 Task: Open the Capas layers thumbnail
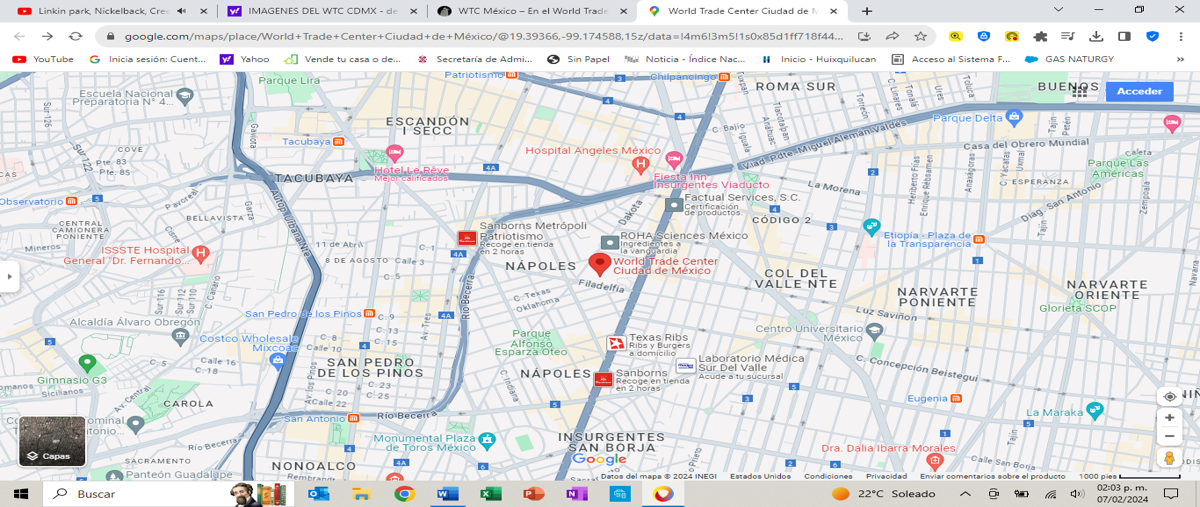coord(52,441)
